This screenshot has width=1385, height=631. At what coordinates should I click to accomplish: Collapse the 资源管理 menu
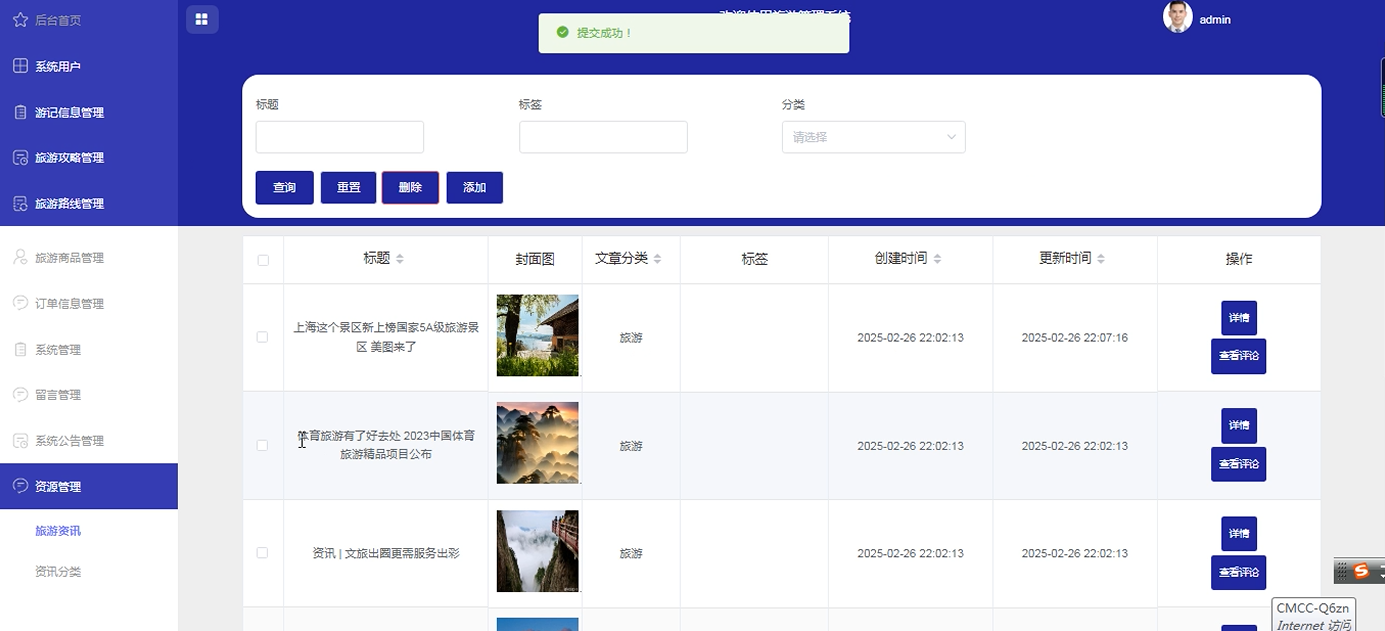tap(89, 486)
